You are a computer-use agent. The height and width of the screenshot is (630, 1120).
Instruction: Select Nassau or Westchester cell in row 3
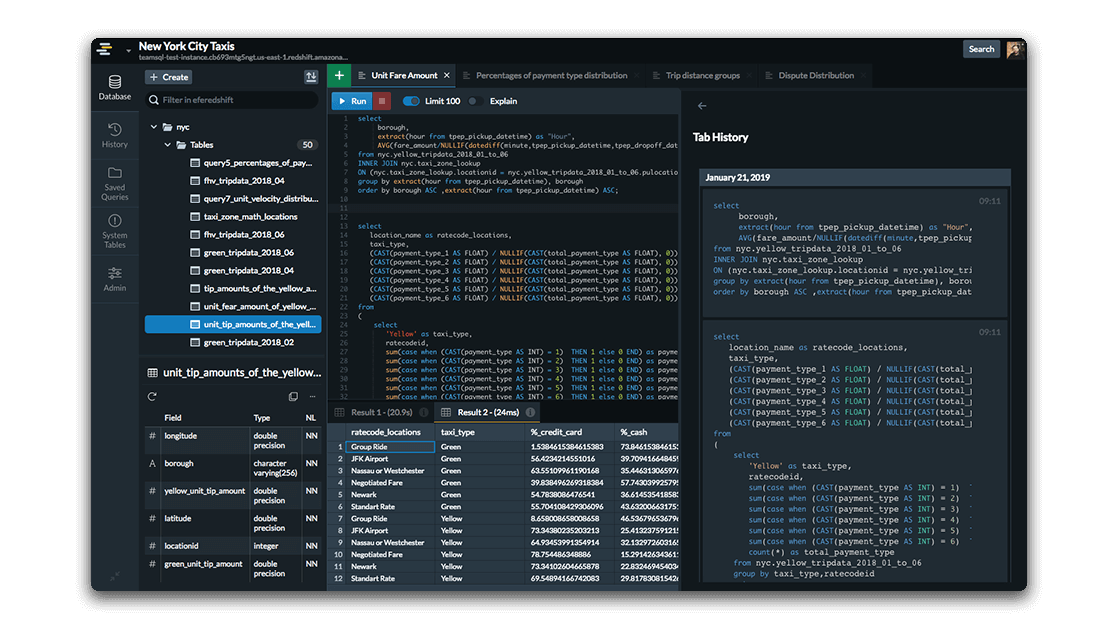click(390, 471)
